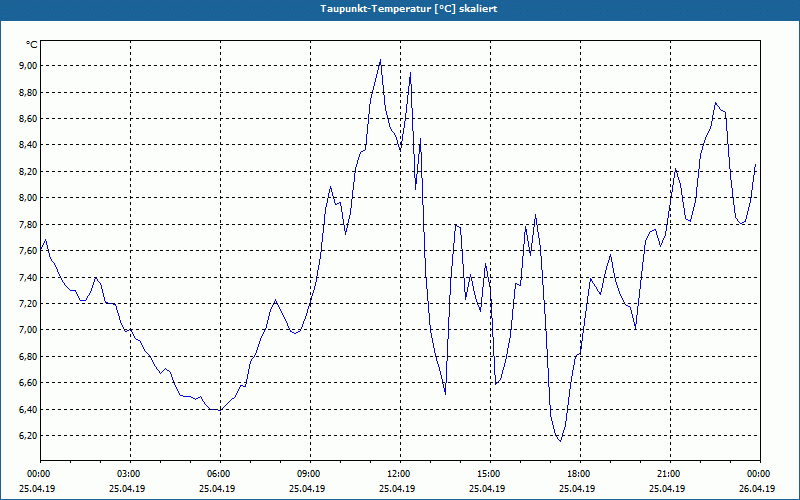
Task: Click the 9,00 y-axis value
Action: pos(29,66)
